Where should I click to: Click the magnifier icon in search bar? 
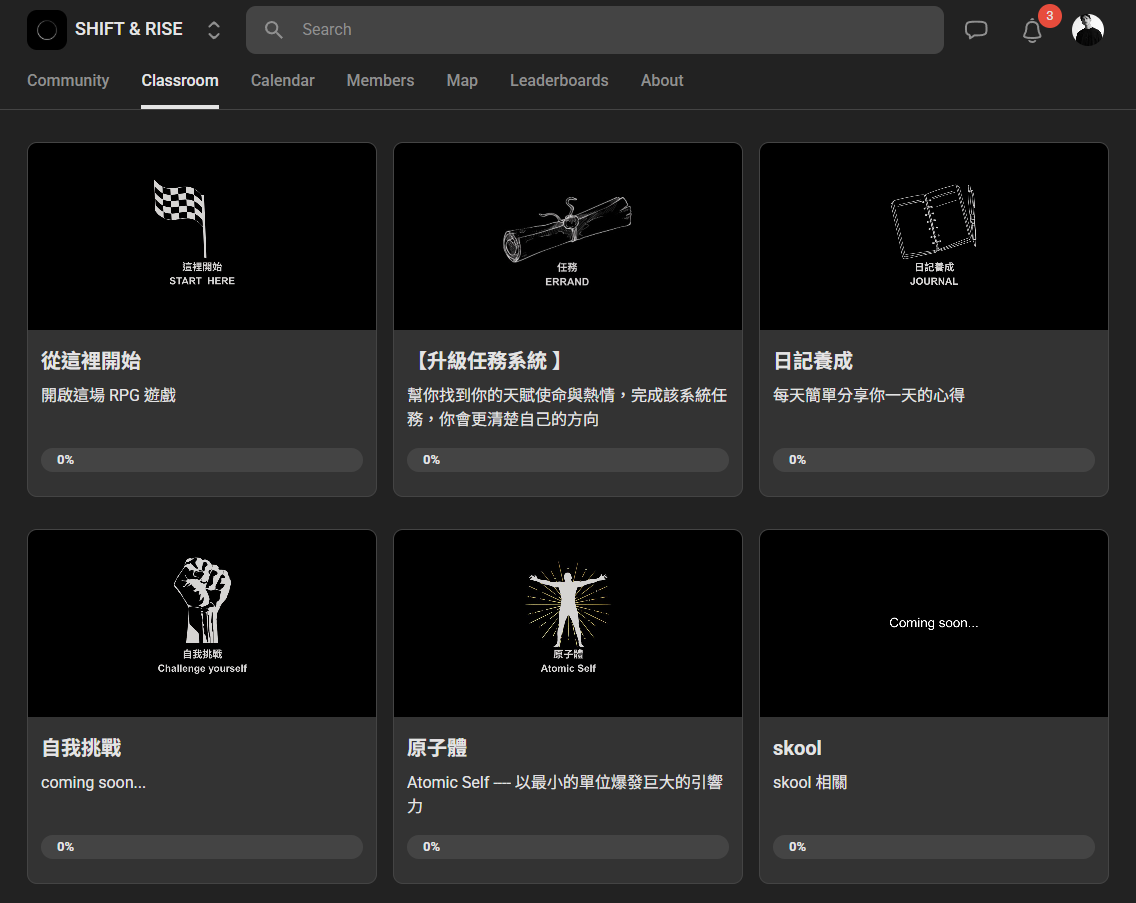coord(274,30)
